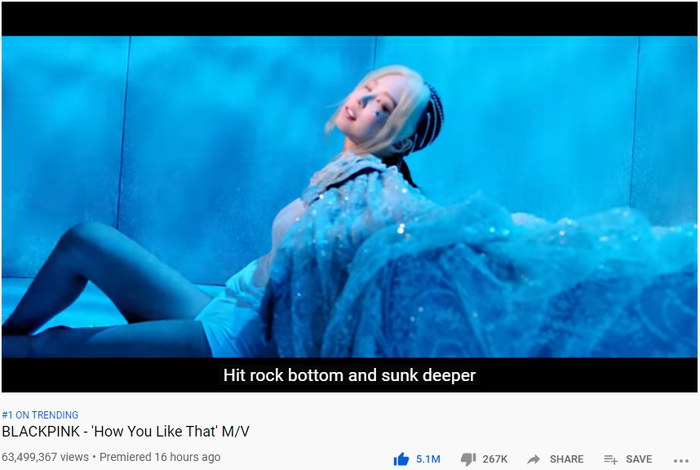Click the 267K dislike count
Viewport: 700px width, 470px height.
(495, 459)
